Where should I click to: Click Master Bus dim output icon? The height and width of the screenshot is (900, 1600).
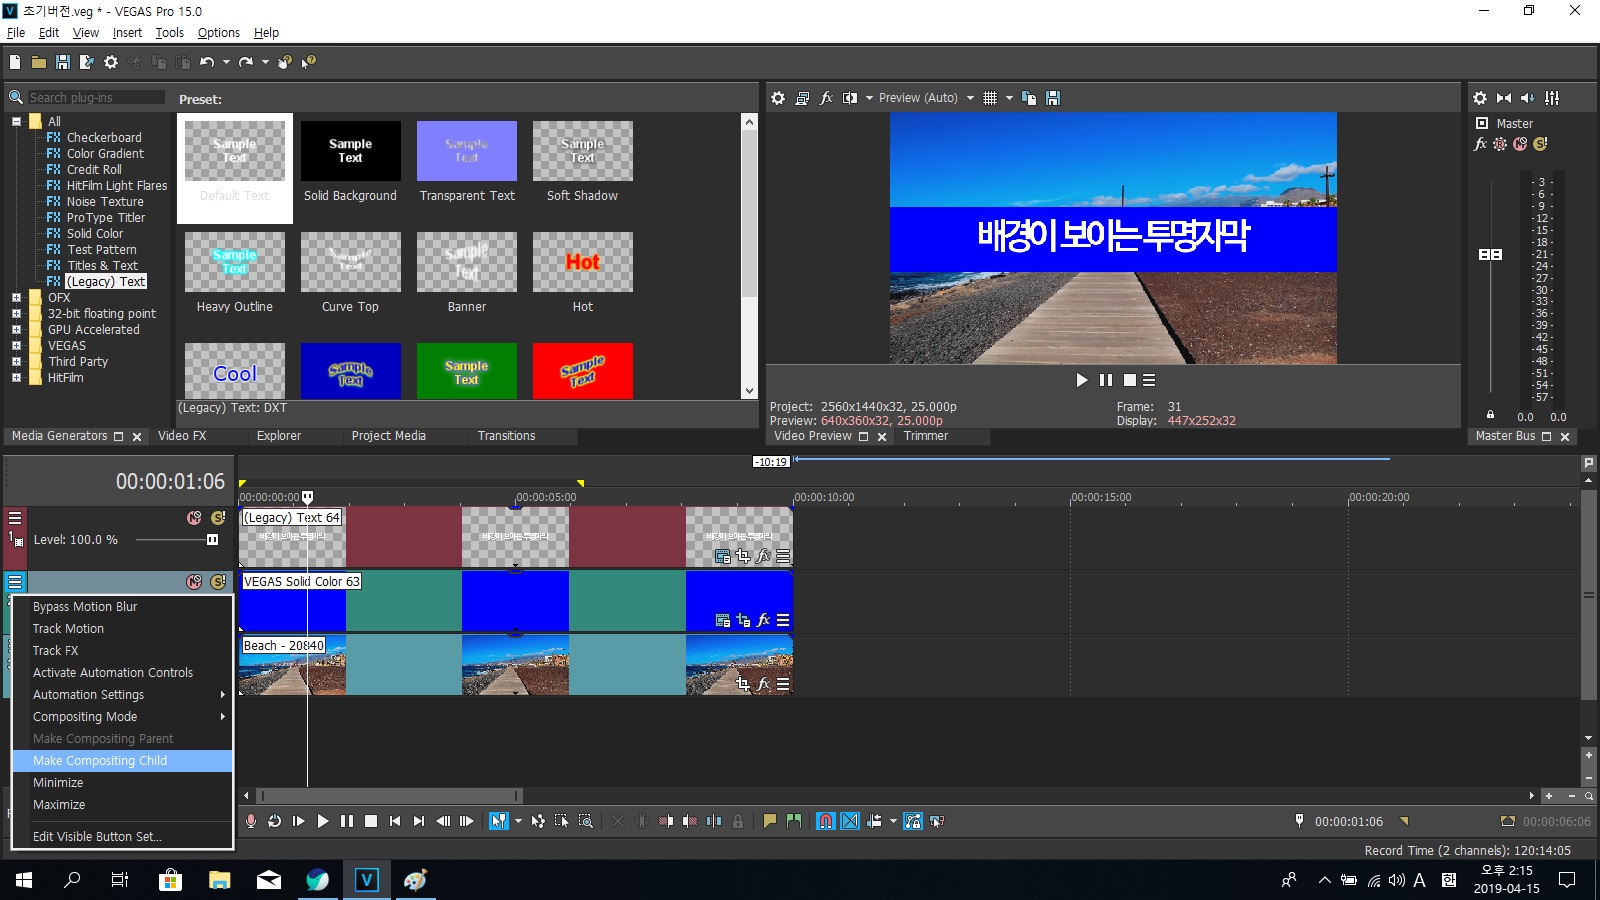pyautogui.click(x=1528, y=98)
